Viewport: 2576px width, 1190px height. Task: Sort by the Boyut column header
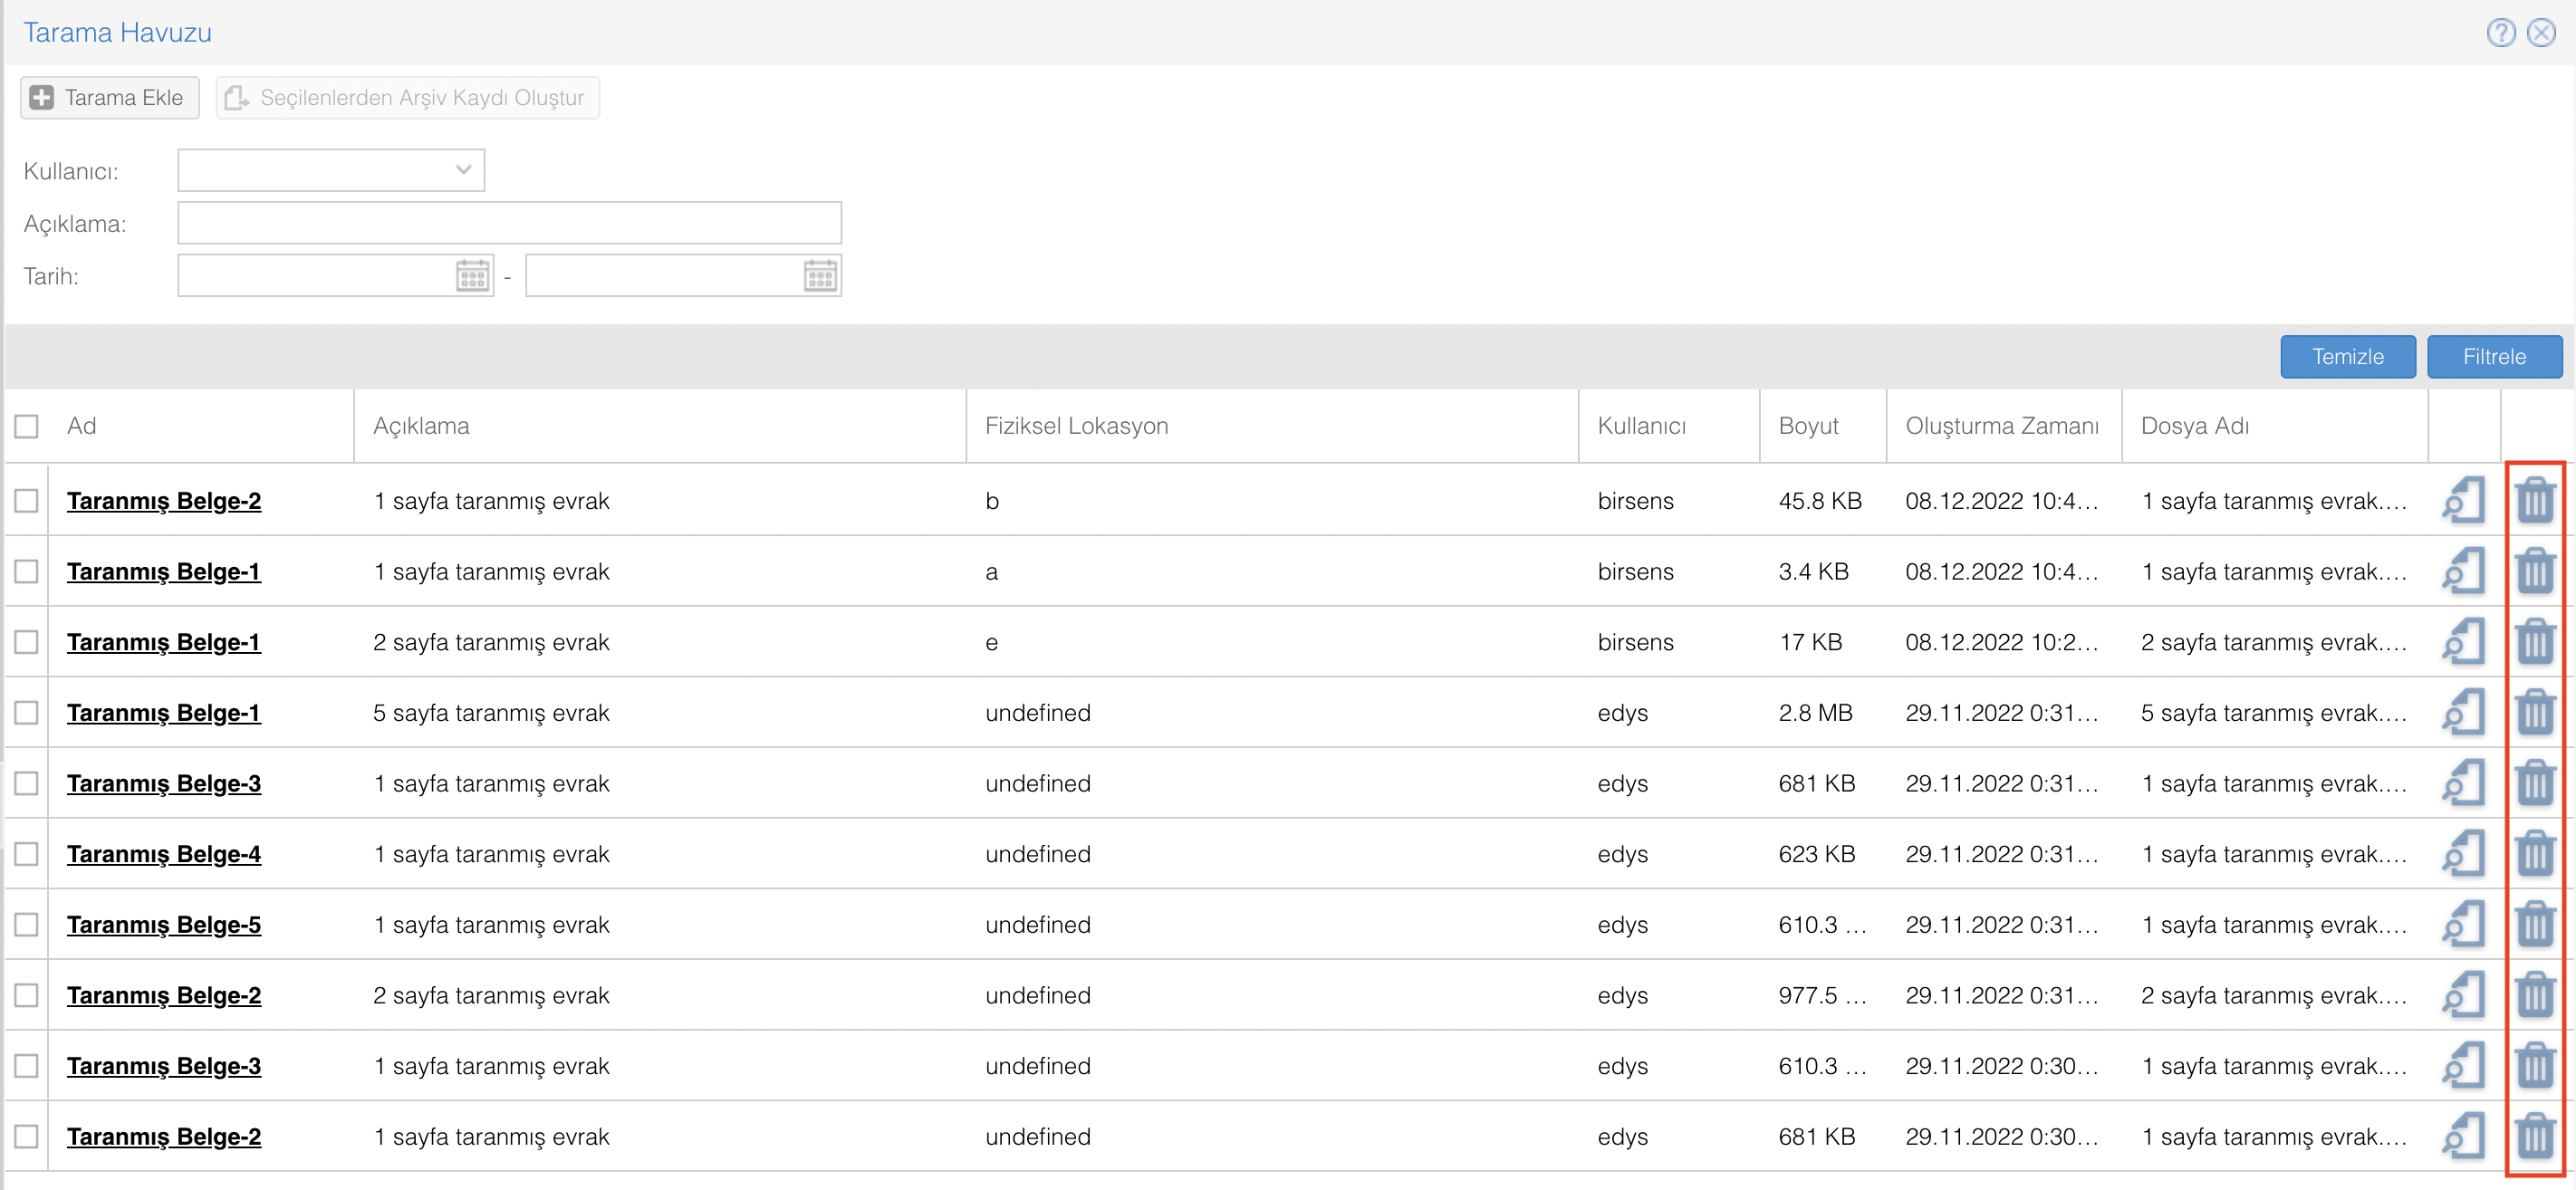click(1808, 426)
